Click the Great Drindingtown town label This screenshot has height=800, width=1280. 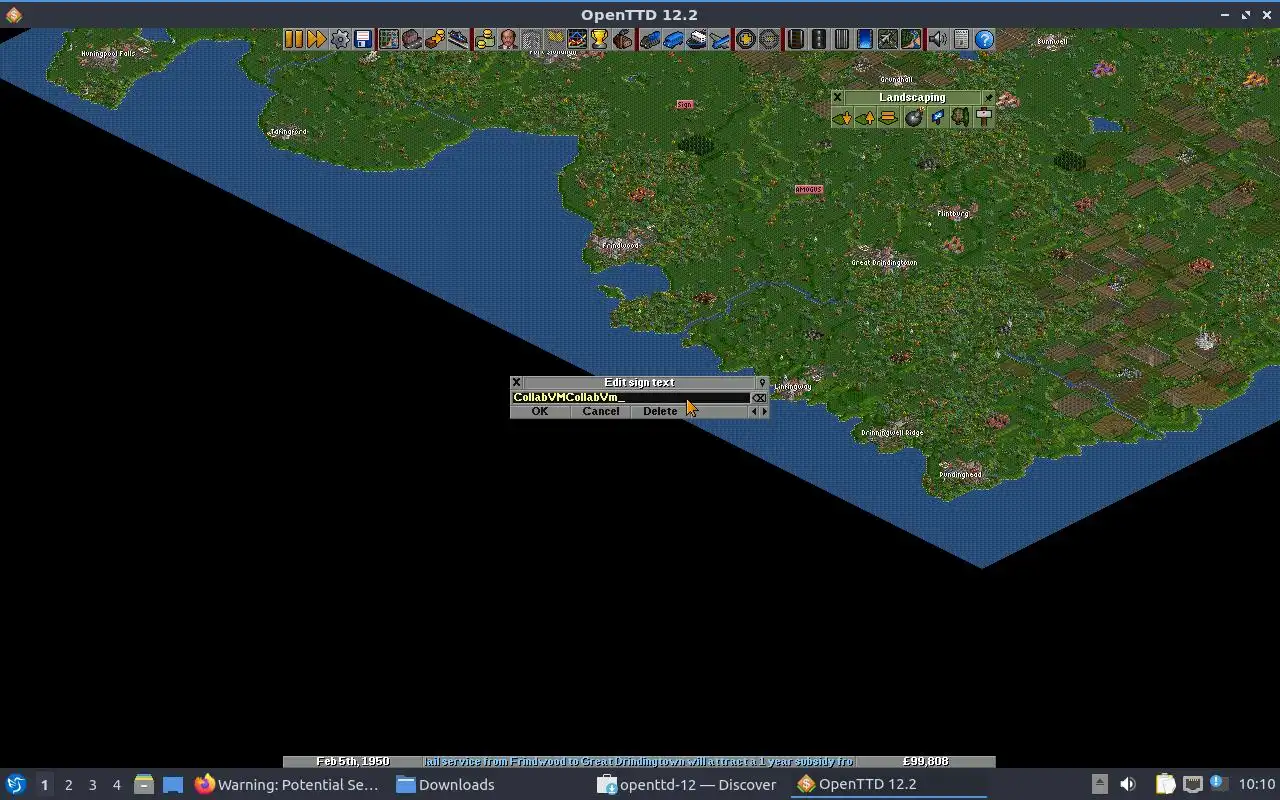pyautogui.click(x=884, y=263)
